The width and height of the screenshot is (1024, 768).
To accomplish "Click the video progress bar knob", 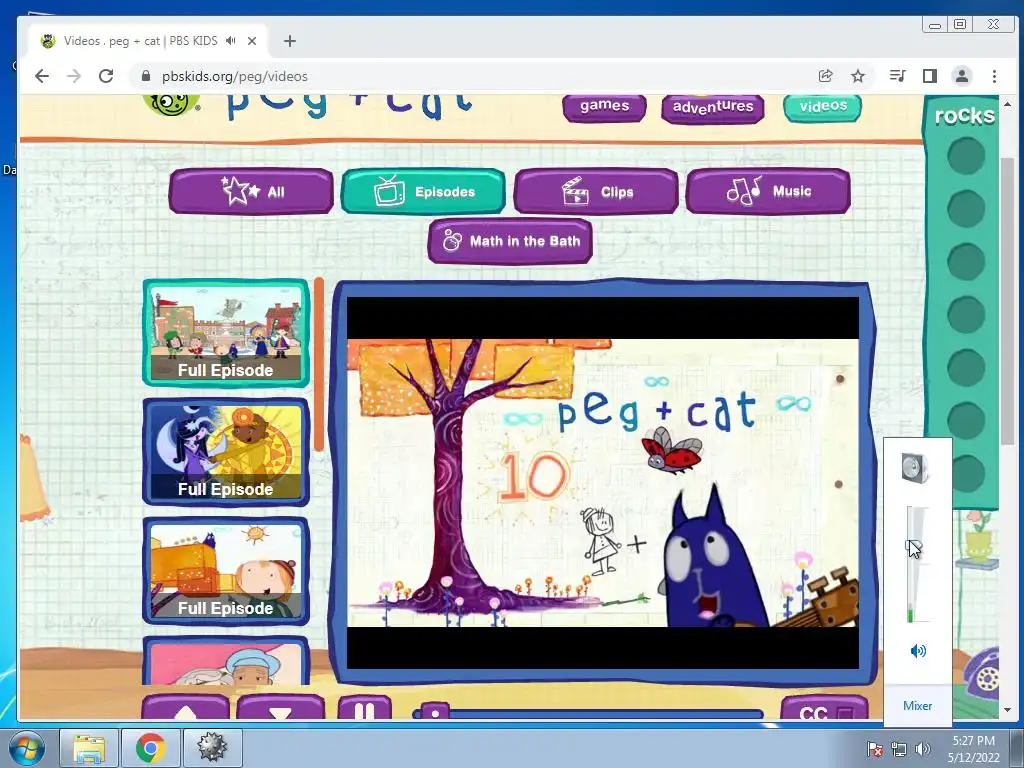I will [x=435, y=711].
